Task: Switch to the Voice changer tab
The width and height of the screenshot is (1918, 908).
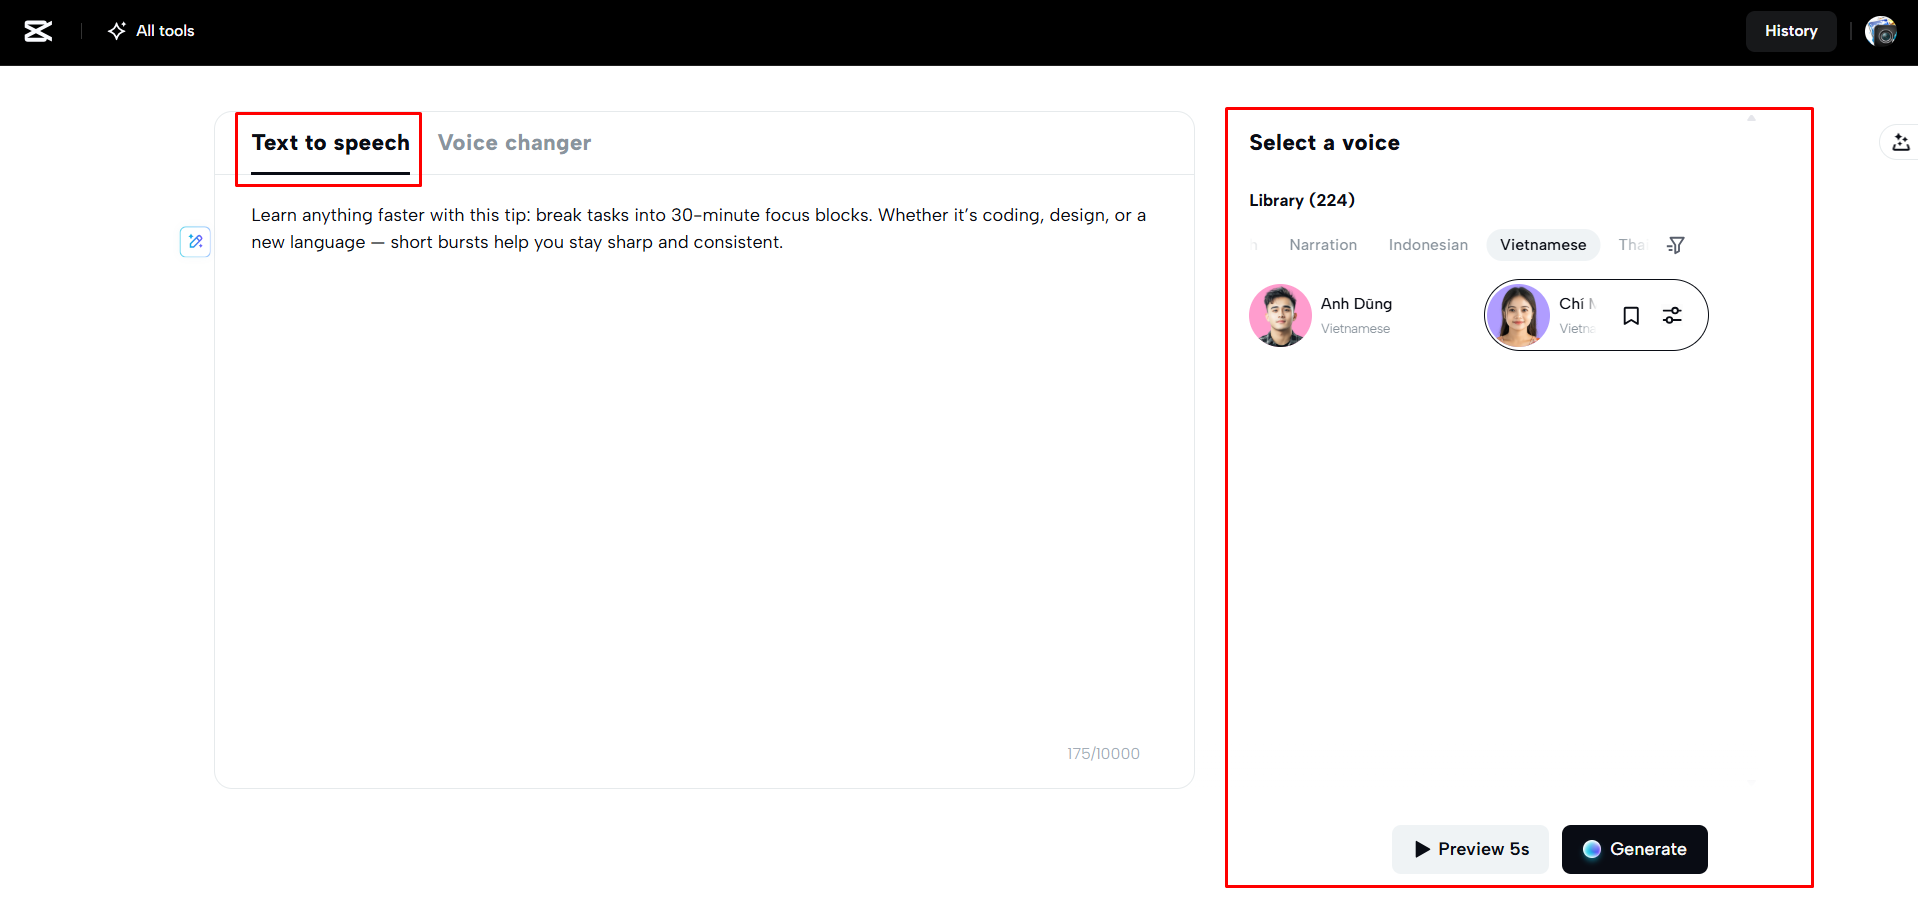Action: [x=515, y=142]
